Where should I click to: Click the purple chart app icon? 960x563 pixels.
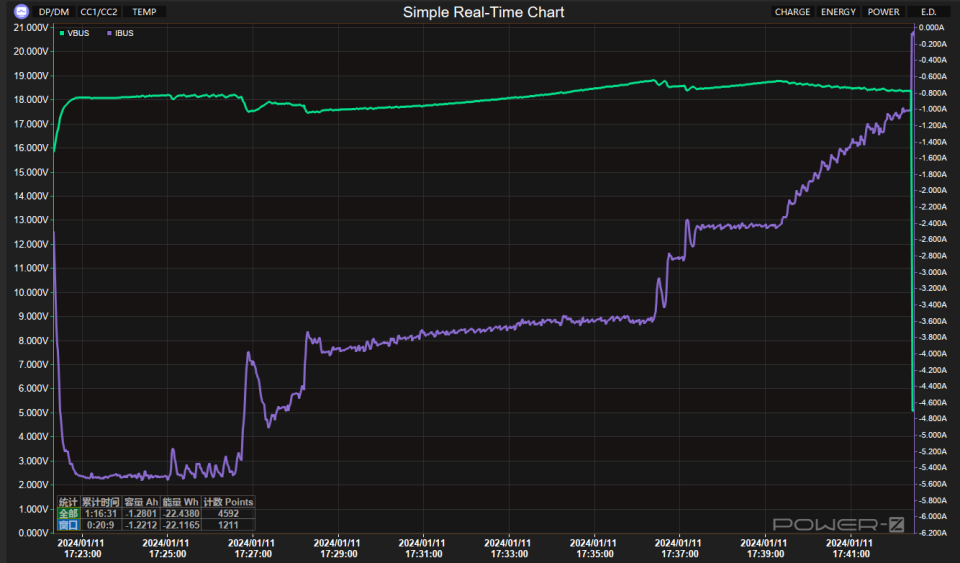(21, 12)
